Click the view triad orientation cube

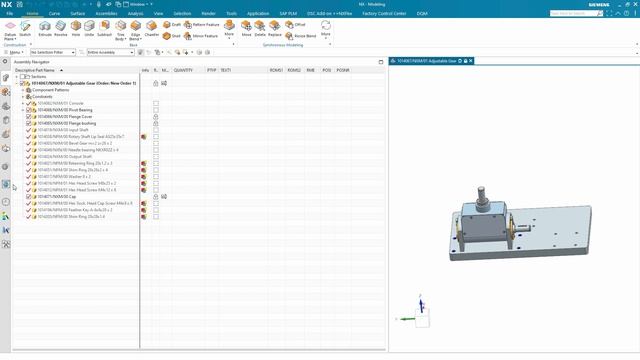click(x=422, y=318)
